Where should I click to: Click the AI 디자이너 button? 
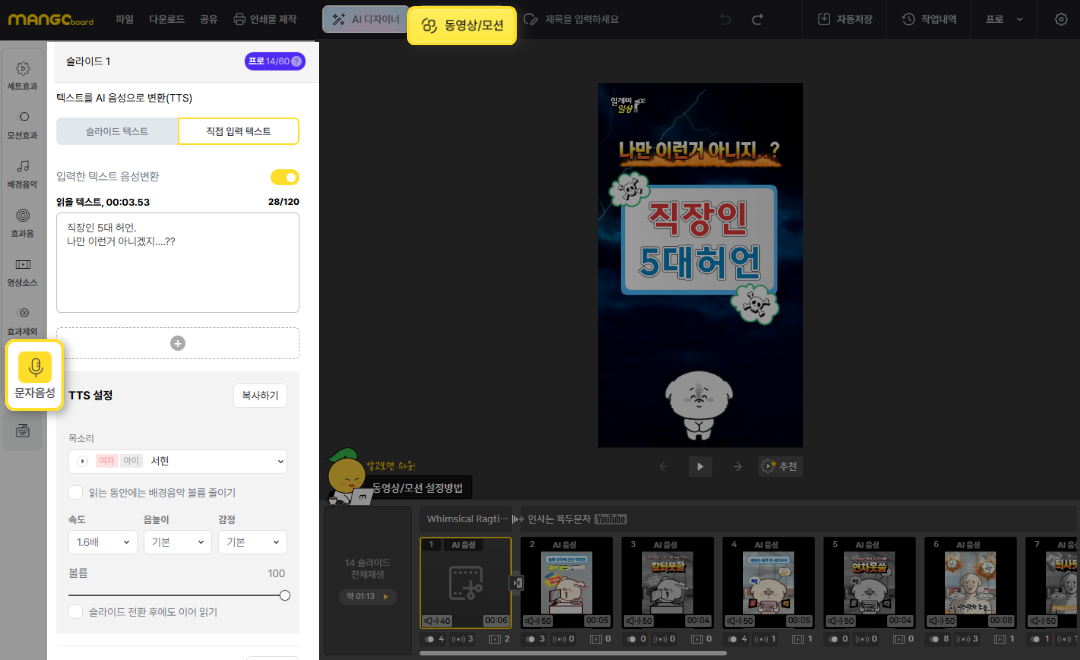(363, 19)
